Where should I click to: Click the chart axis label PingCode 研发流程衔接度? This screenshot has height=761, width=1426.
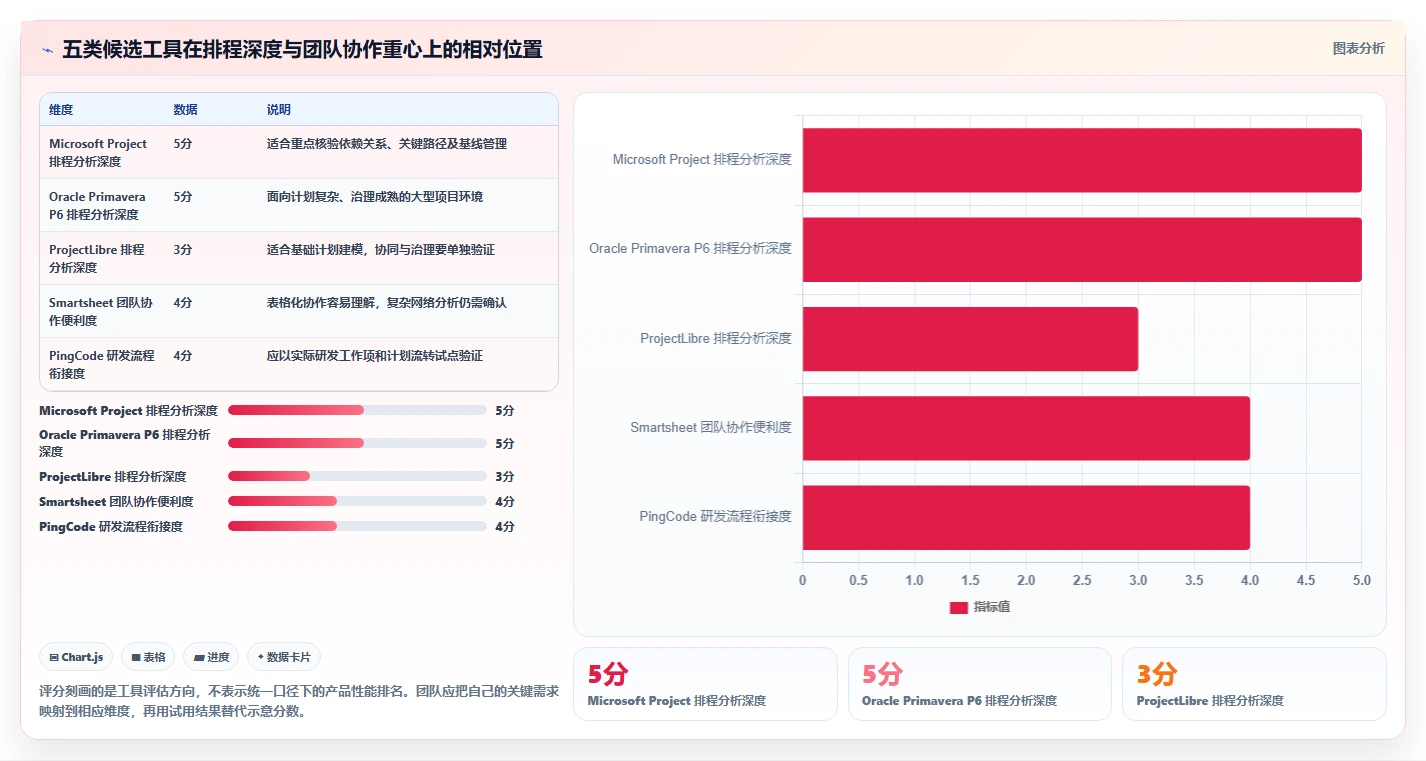coord(716,517)
